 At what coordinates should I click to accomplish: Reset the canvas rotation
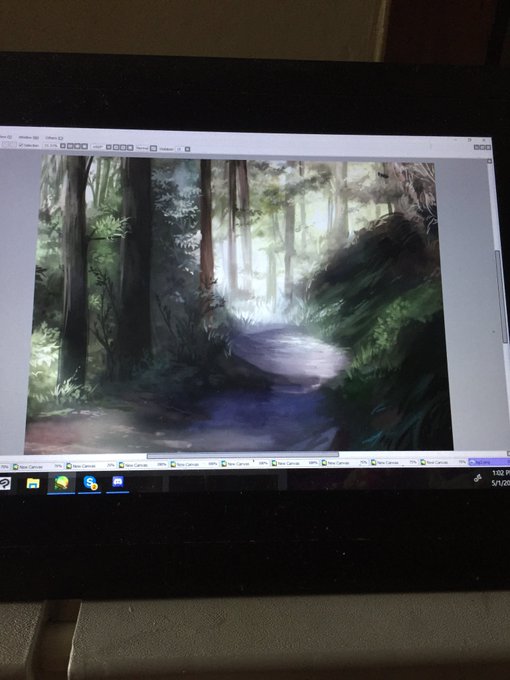coord(131,147)
